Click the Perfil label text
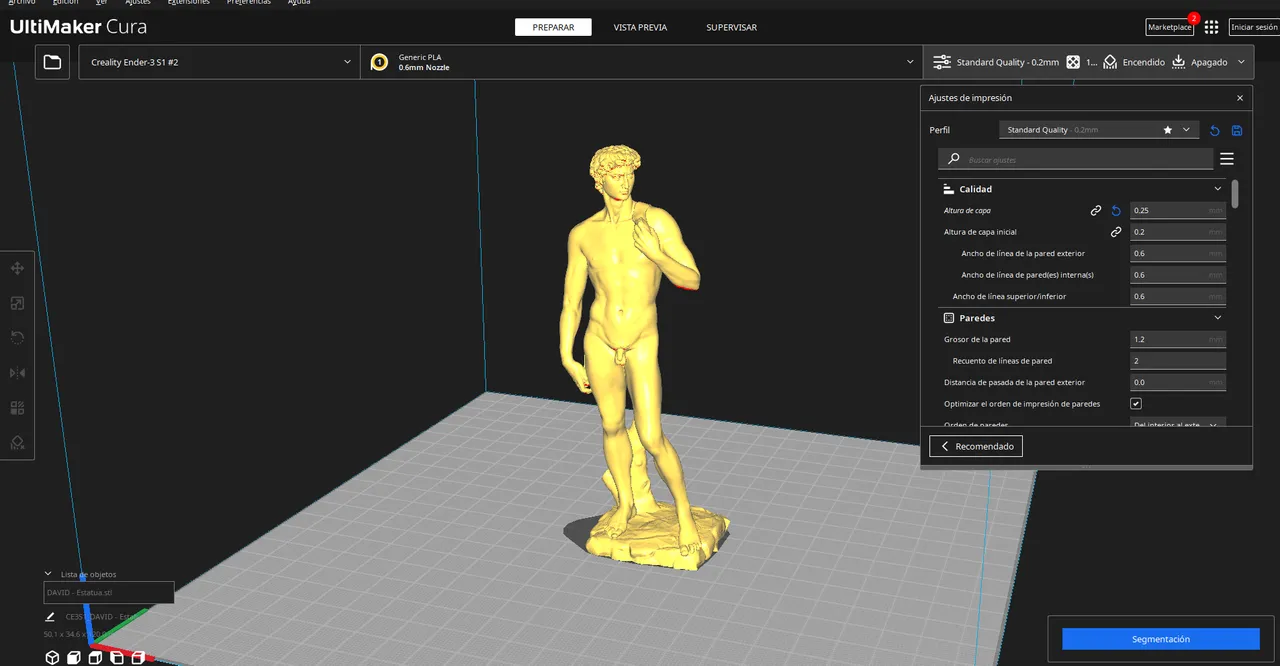The height and width of the screenshot is (666, 1280). (939, 130)
